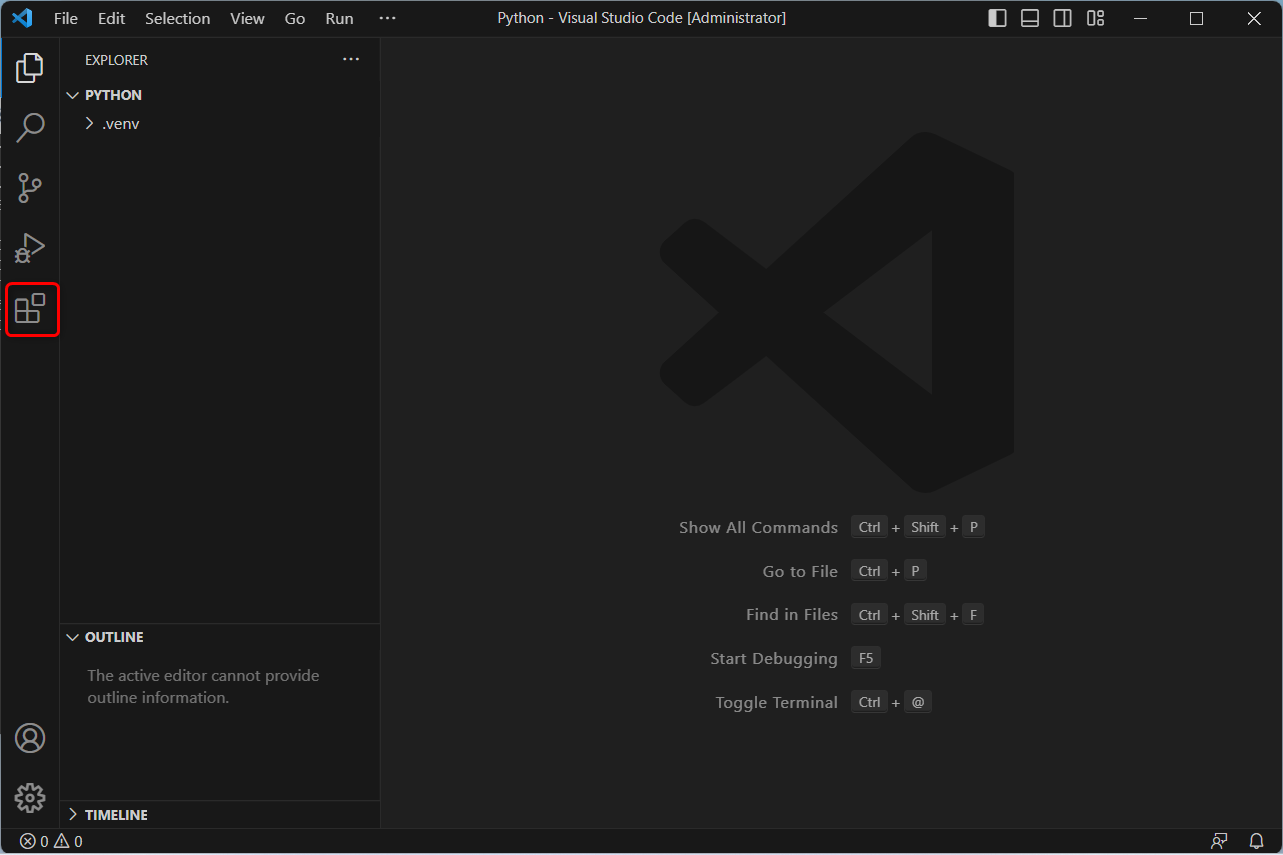The height and width of the screenshot is (855, 1283).
Task: Open the Manage settings gear
Action: tap(30, 798)
